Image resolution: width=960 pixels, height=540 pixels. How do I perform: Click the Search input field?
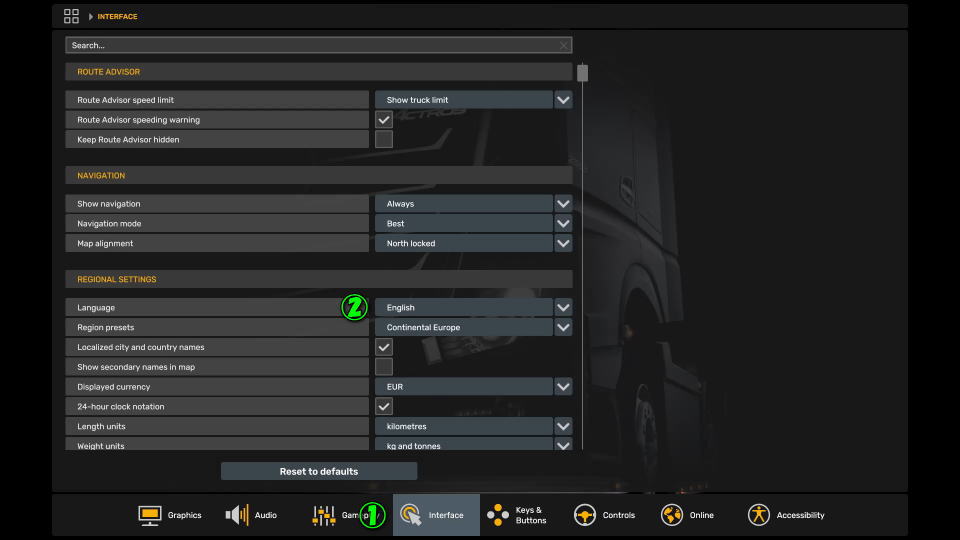[310, 45]
